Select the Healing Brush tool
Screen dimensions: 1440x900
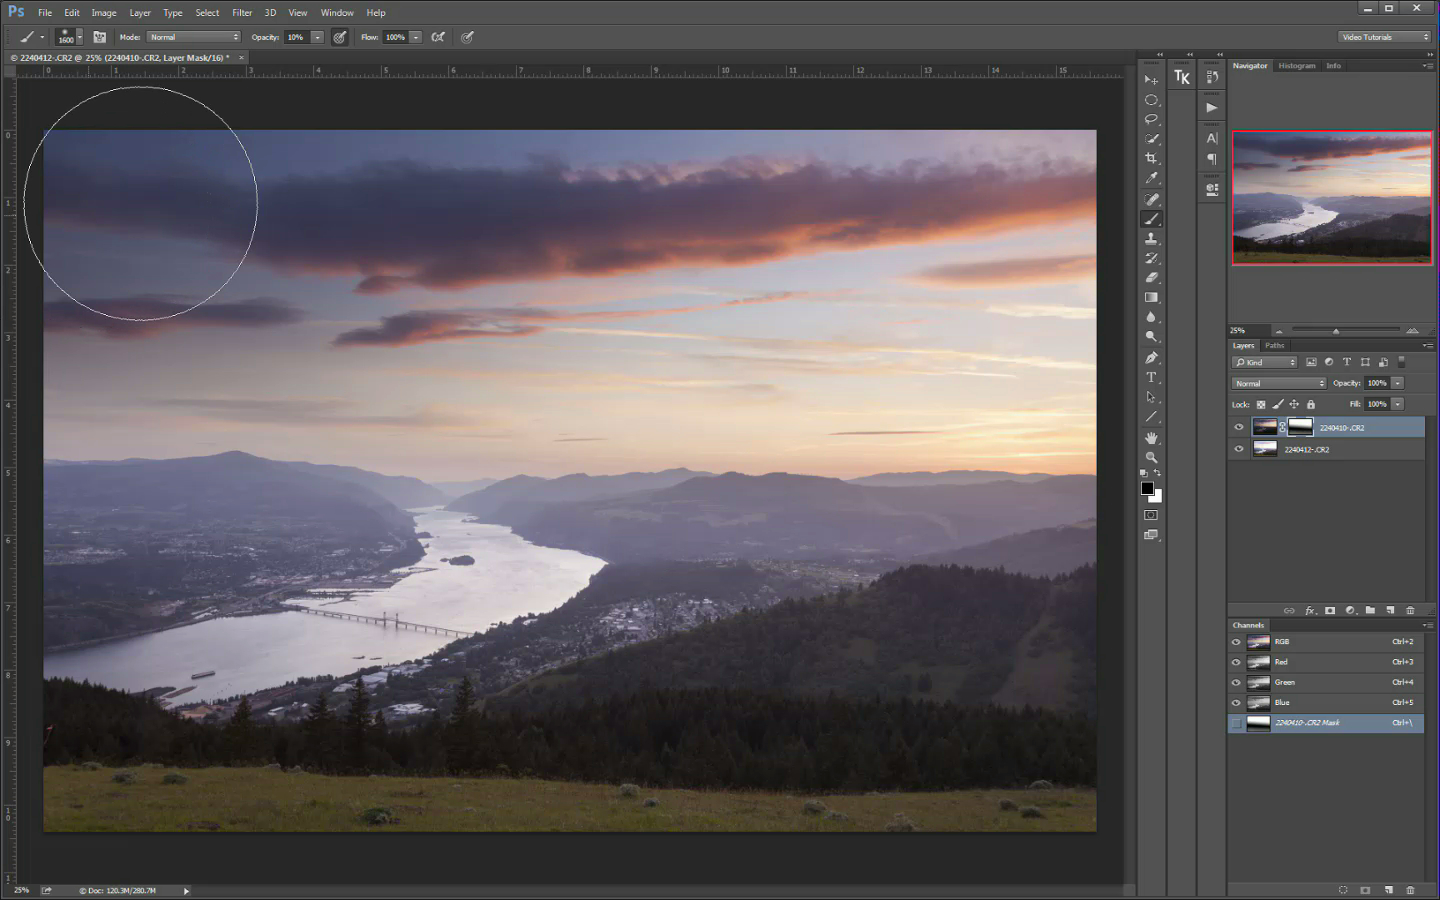pos(1151,199)
